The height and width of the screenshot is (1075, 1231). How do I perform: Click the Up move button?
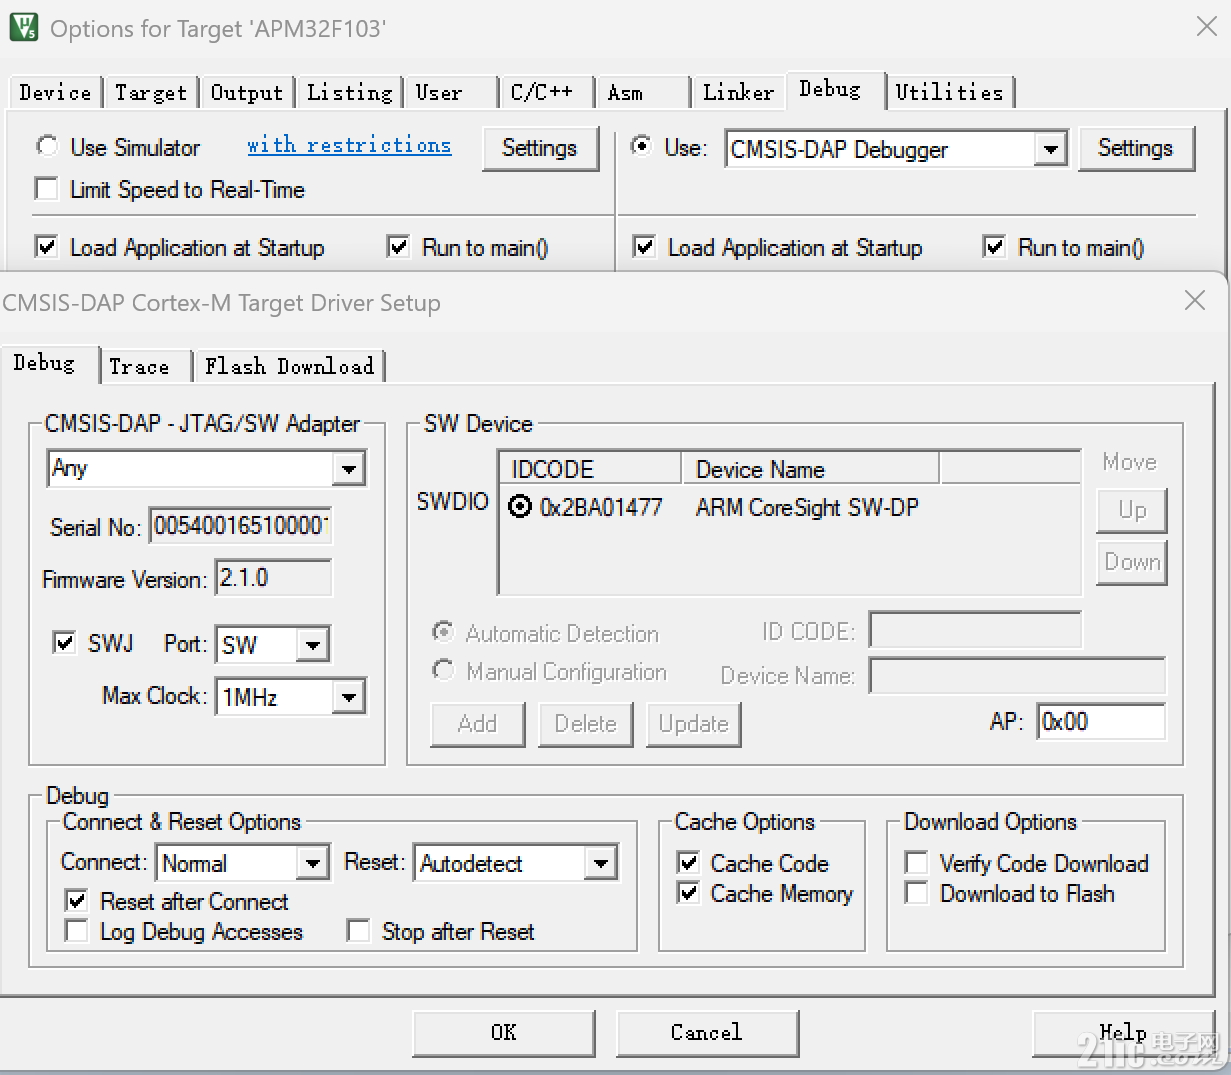click(1132, 510)
